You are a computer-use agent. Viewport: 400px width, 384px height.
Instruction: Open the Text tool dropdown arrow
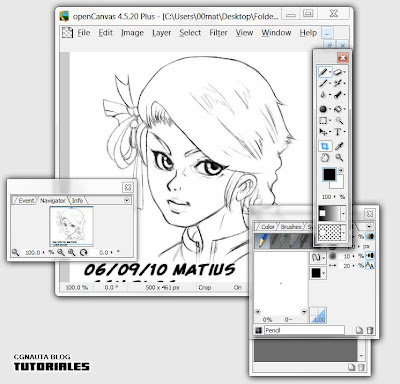pyautogui.click(x=344, y=132)
